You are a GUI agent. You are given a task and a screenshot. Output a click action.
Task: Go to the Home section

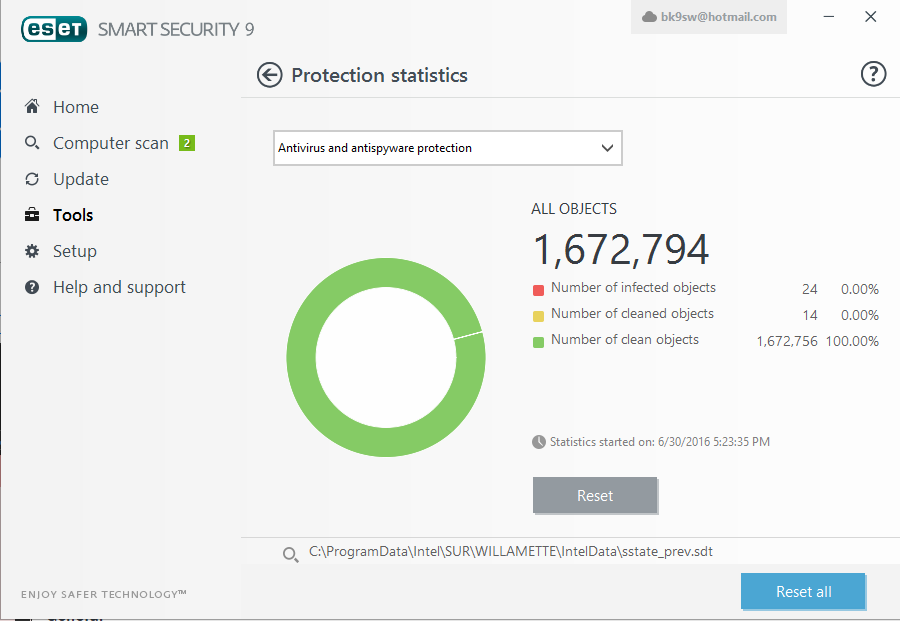tap(76, 107)
